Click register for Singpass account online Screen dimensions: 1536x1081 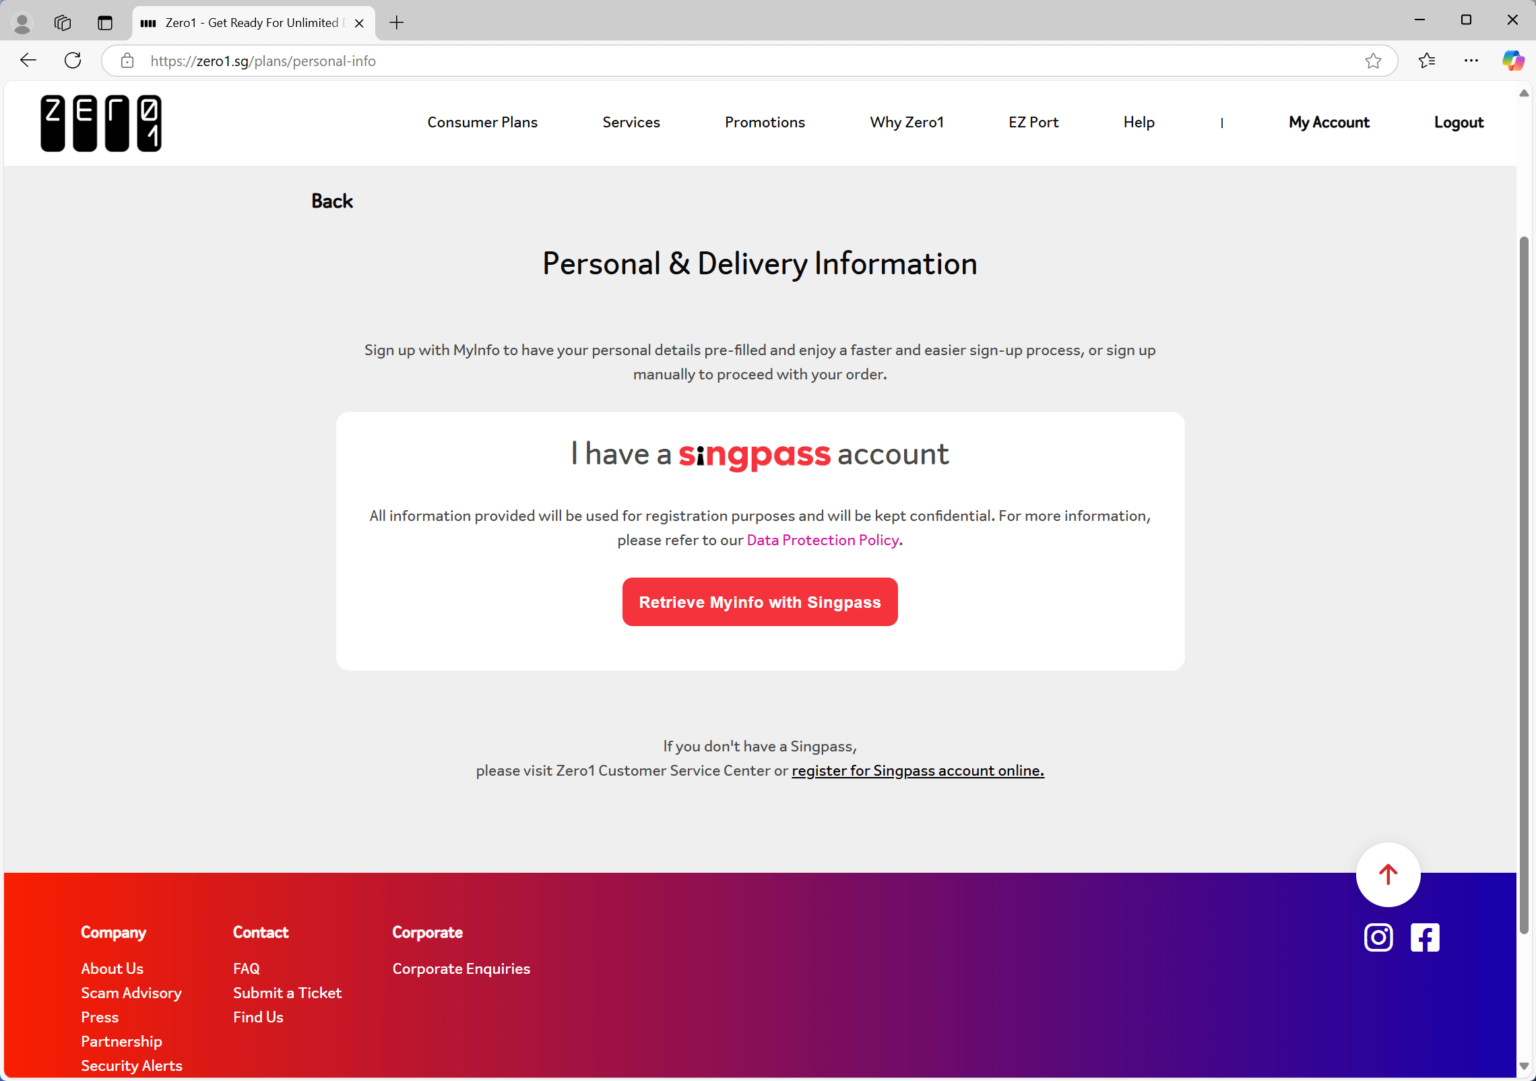pyautogui.click(x=917, y=770)
